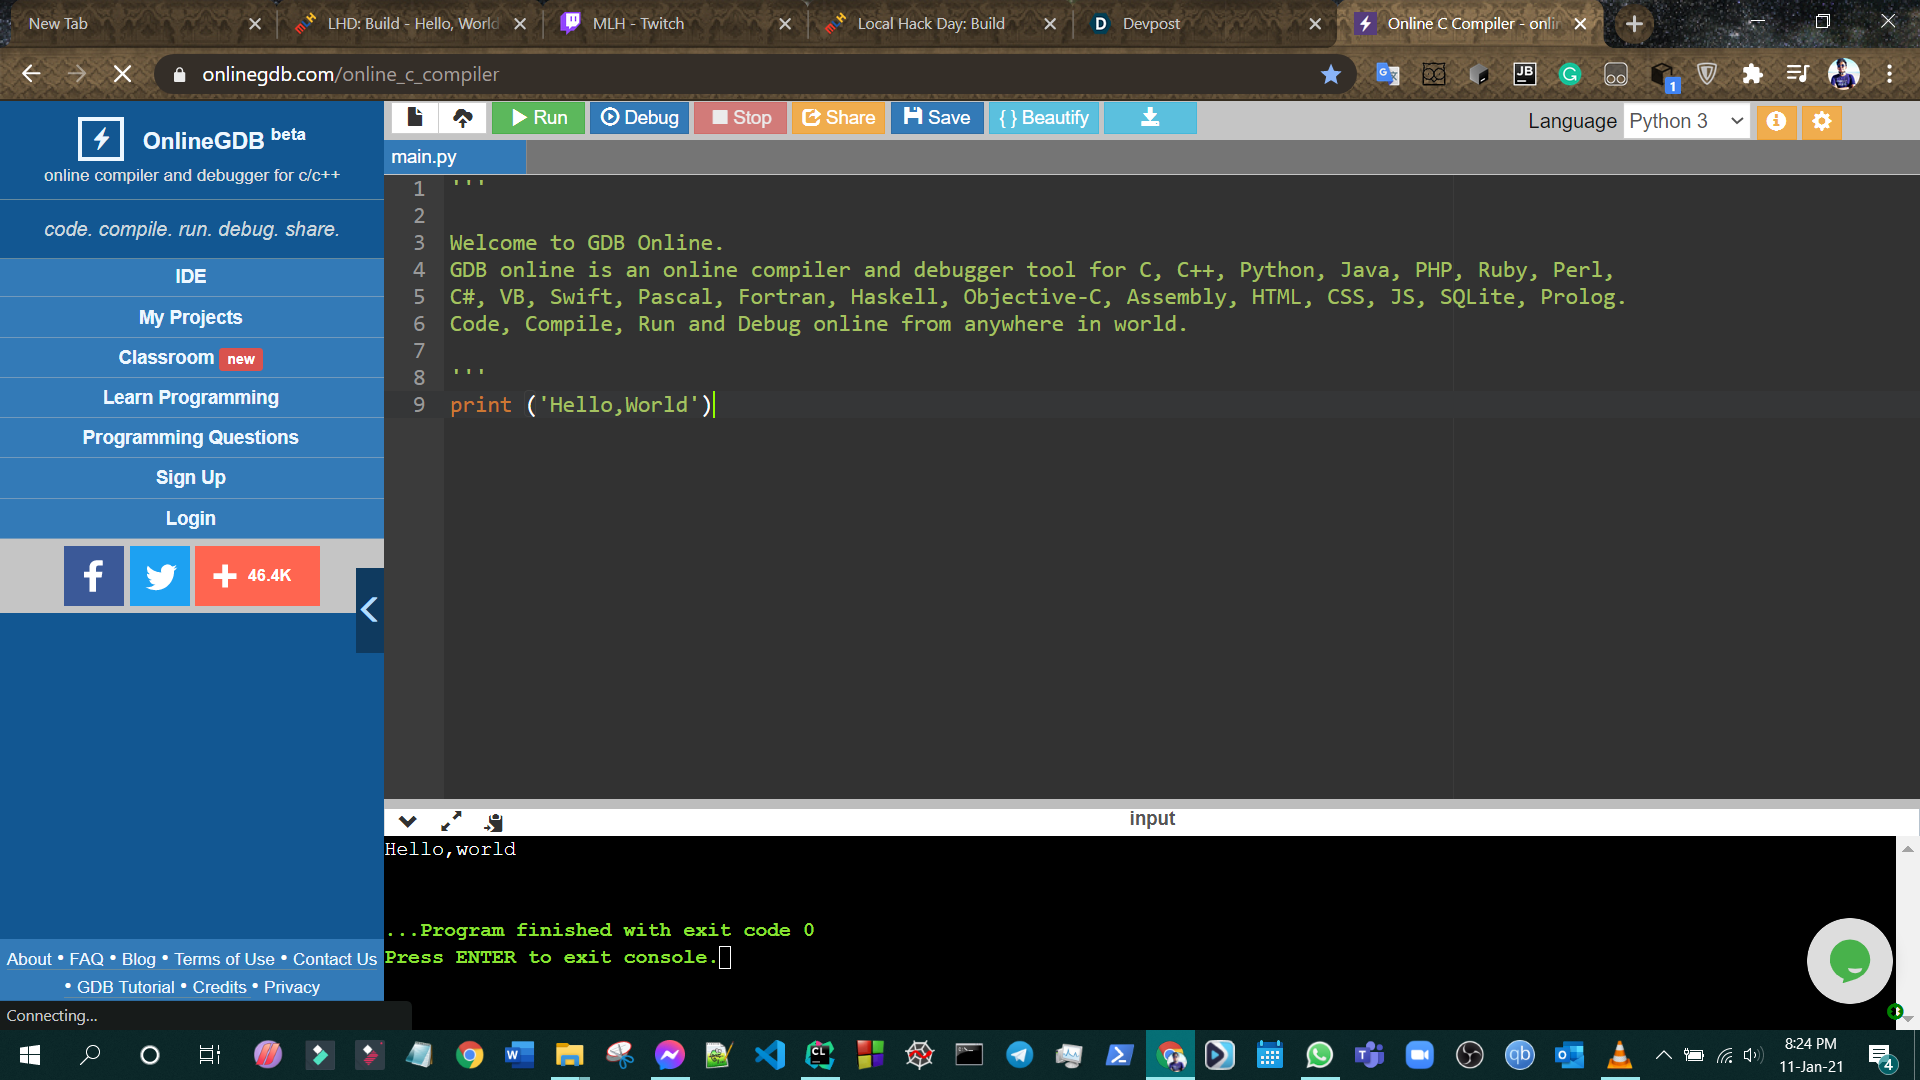Click the download code icon button
This screenshot has width=1920, height=1080.
point(1150,118)
